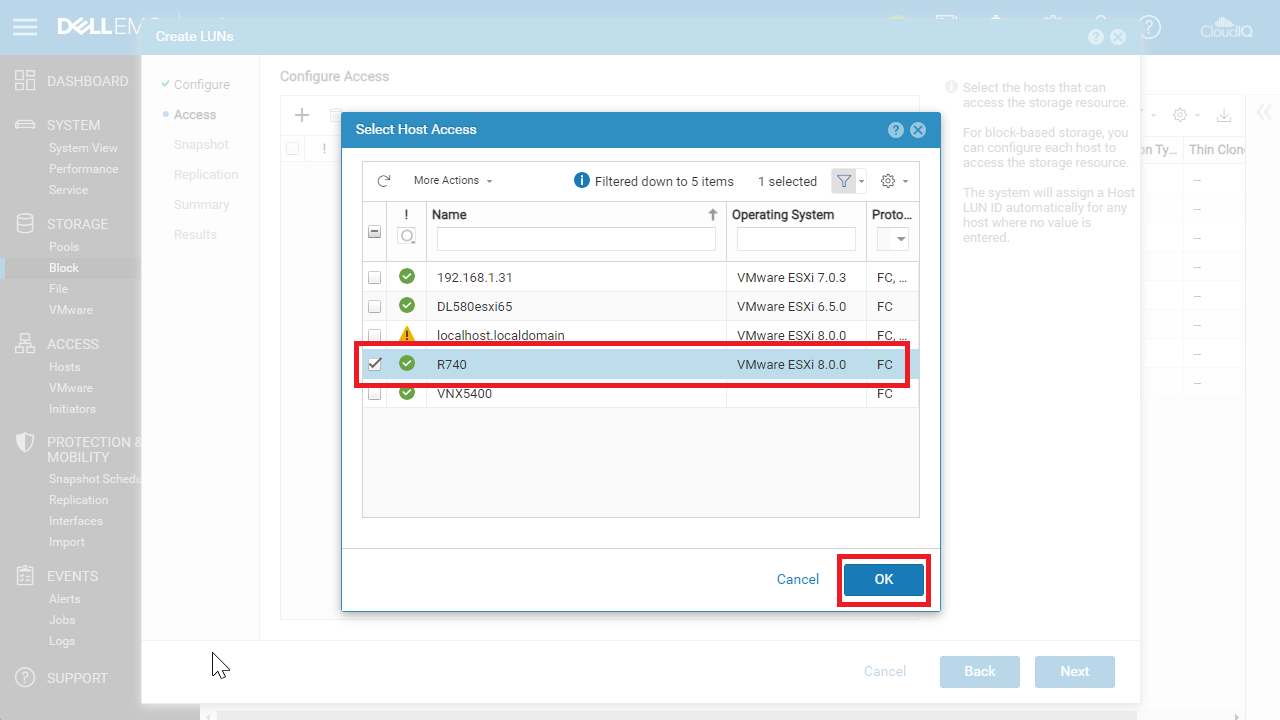Click the Support question icon in sidebar
1280x720 pixels.
[x=26, y=678]
